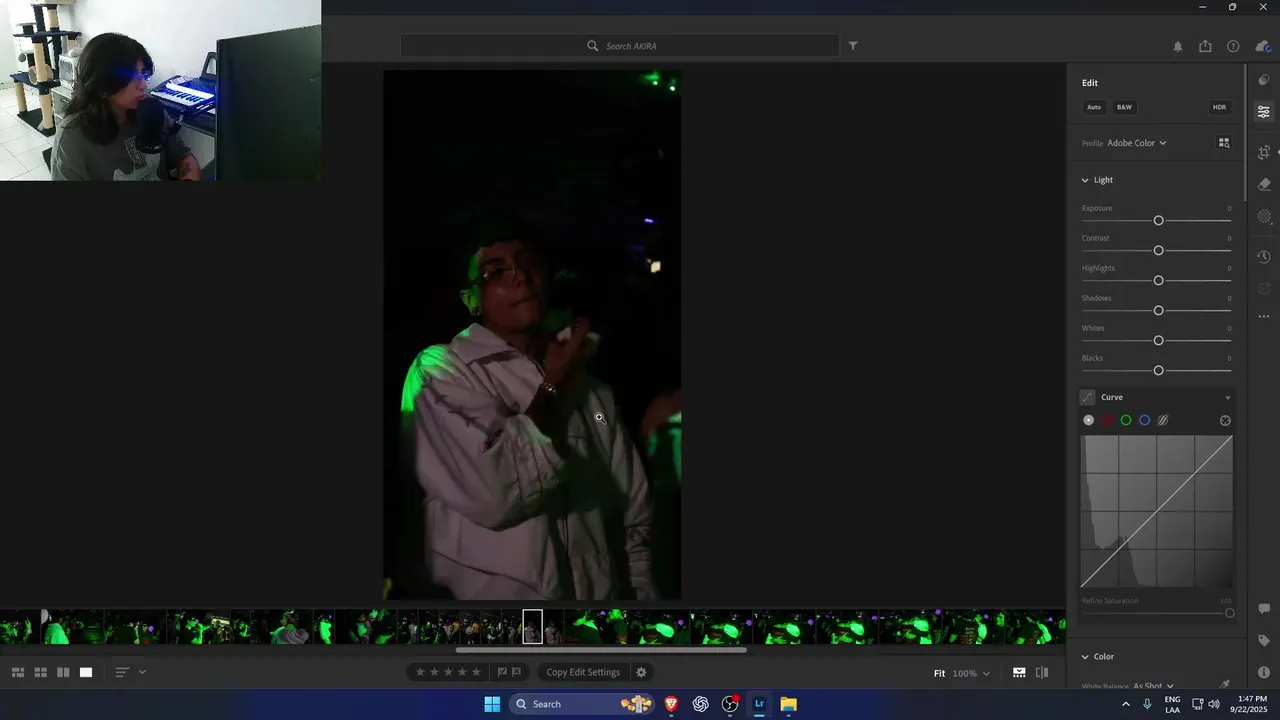Select the parametric curve mode
The width and height of the screenshot is (1280, 720).
(x=1163, y=420)
